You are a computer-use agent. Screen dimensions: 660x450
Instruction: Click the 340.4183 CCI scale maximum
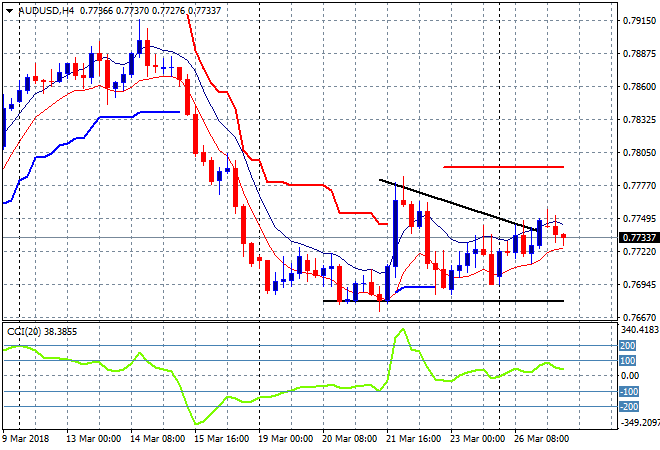639,330
